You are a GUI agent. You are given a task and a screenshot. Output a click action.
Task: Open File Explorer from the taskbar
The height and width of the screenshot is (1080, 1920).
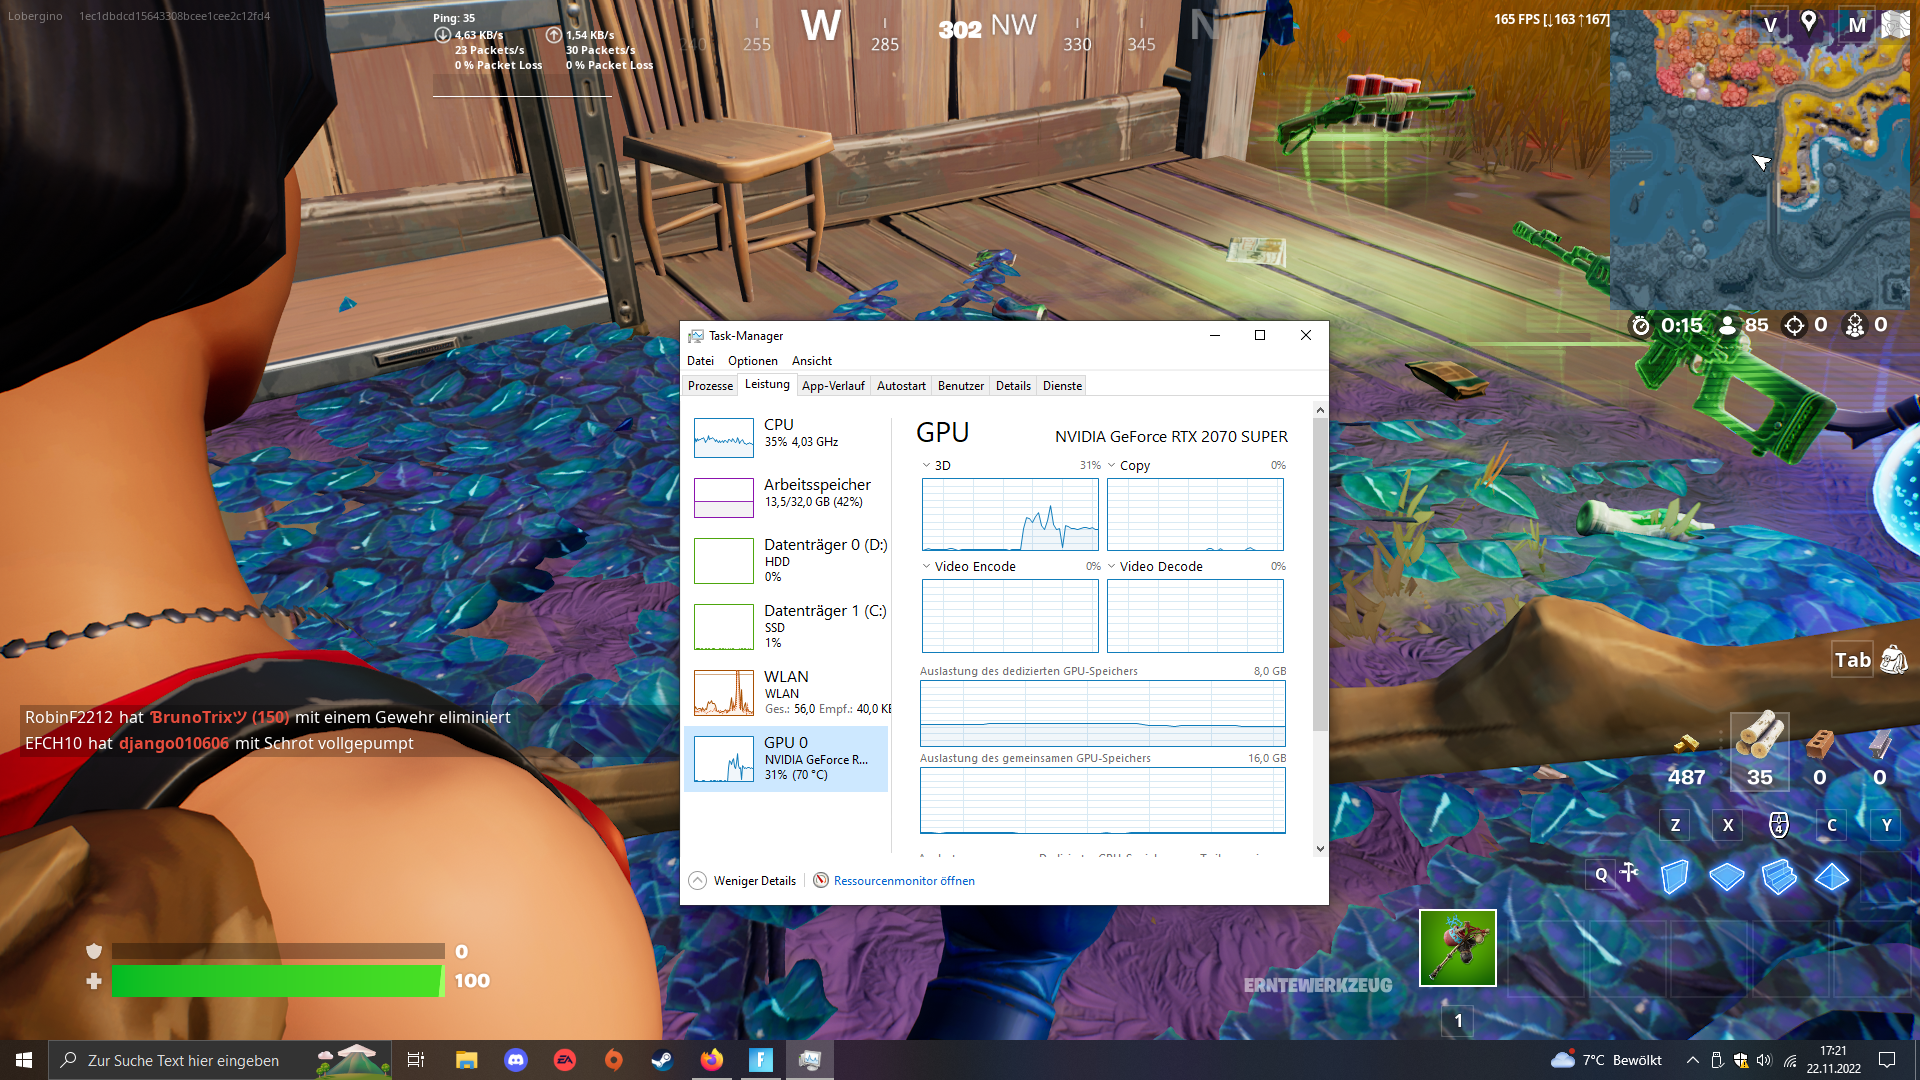pyautogui.click(x=467, y=1060)
